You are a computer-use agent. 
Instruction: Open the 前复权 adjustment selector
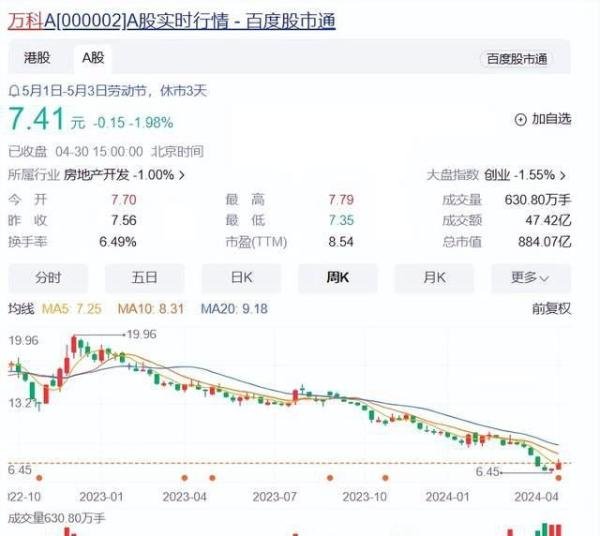click(551, 309)
